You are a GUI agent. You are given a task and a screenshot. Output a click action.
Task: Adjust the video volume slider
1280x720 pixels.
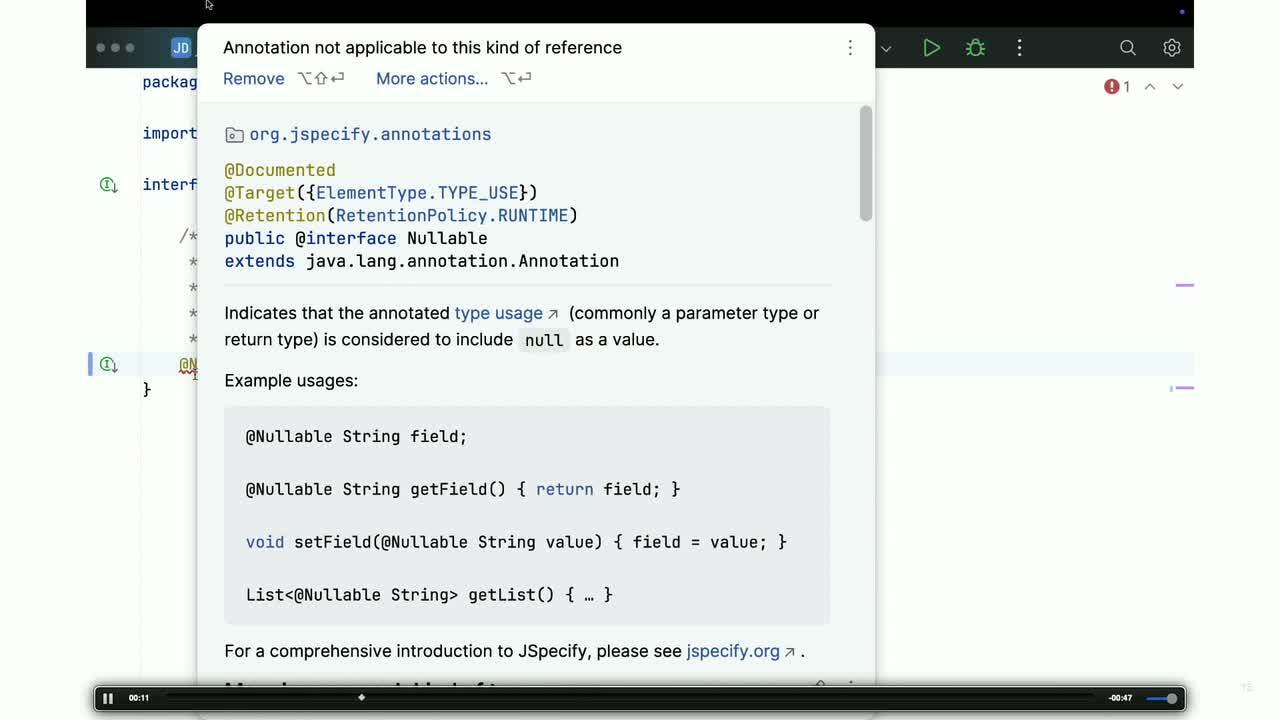pyautogui.click(x=1161, y=698)
